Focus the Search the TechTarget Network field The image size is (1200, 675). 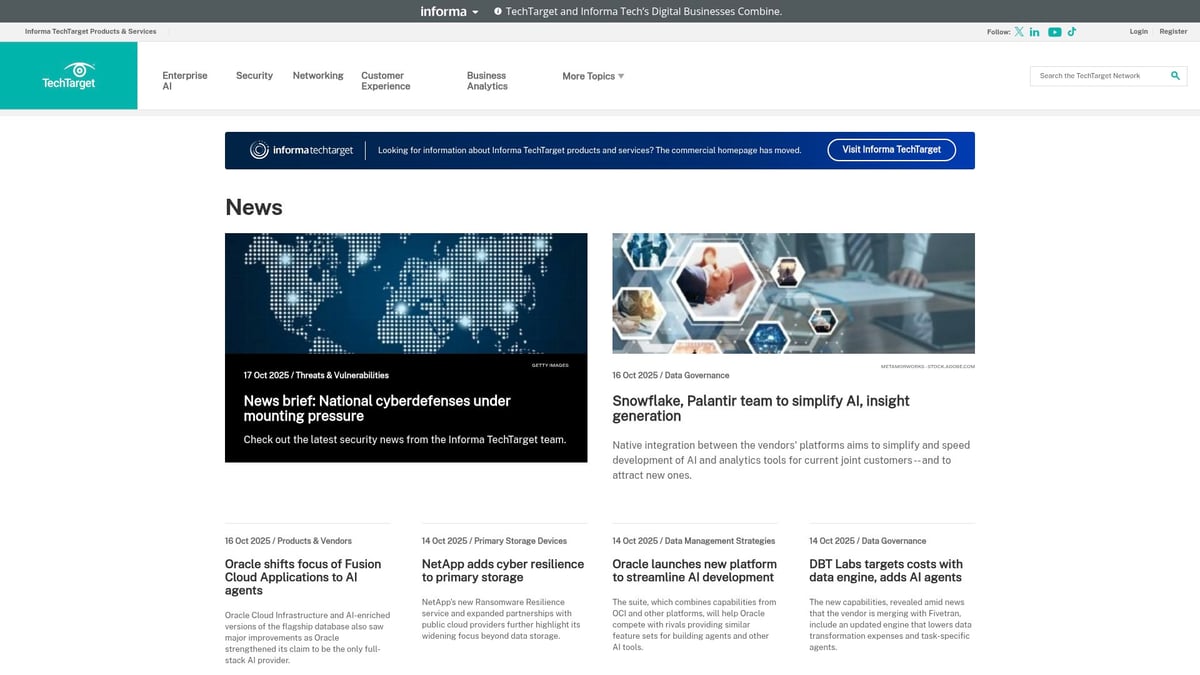pyautogui.click(x=1100, y=76)
